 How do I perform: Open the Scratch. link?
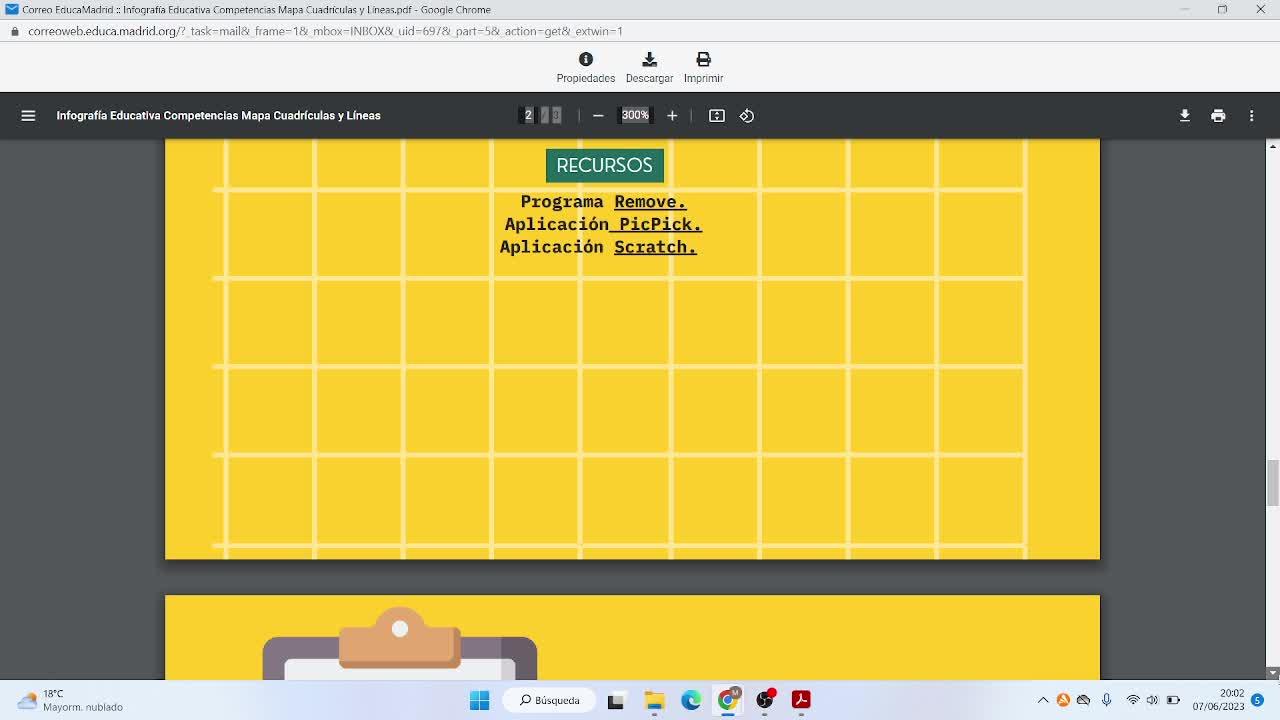655,247
